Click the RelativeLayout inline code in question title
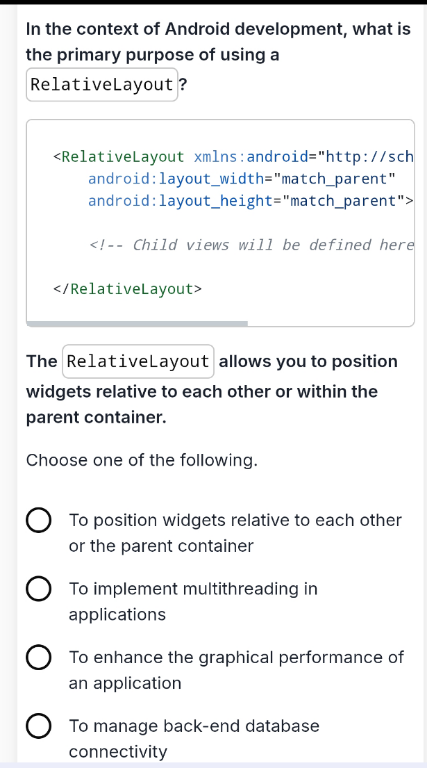427x768 pixels. point(102,85)
